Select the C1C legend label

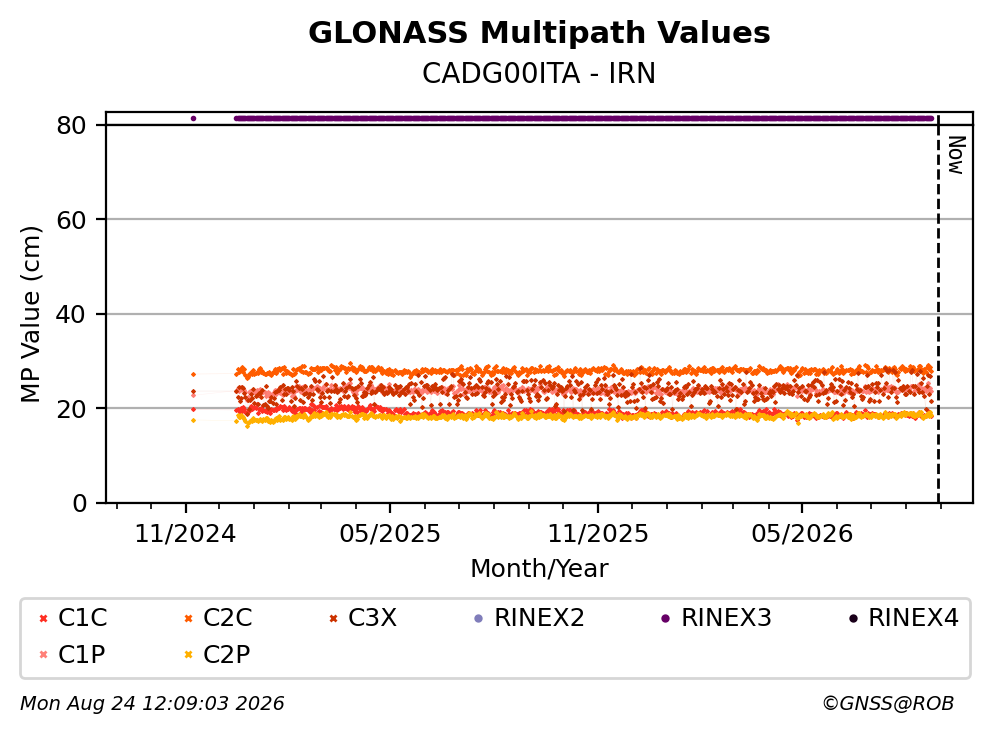(x=82, y=618)
